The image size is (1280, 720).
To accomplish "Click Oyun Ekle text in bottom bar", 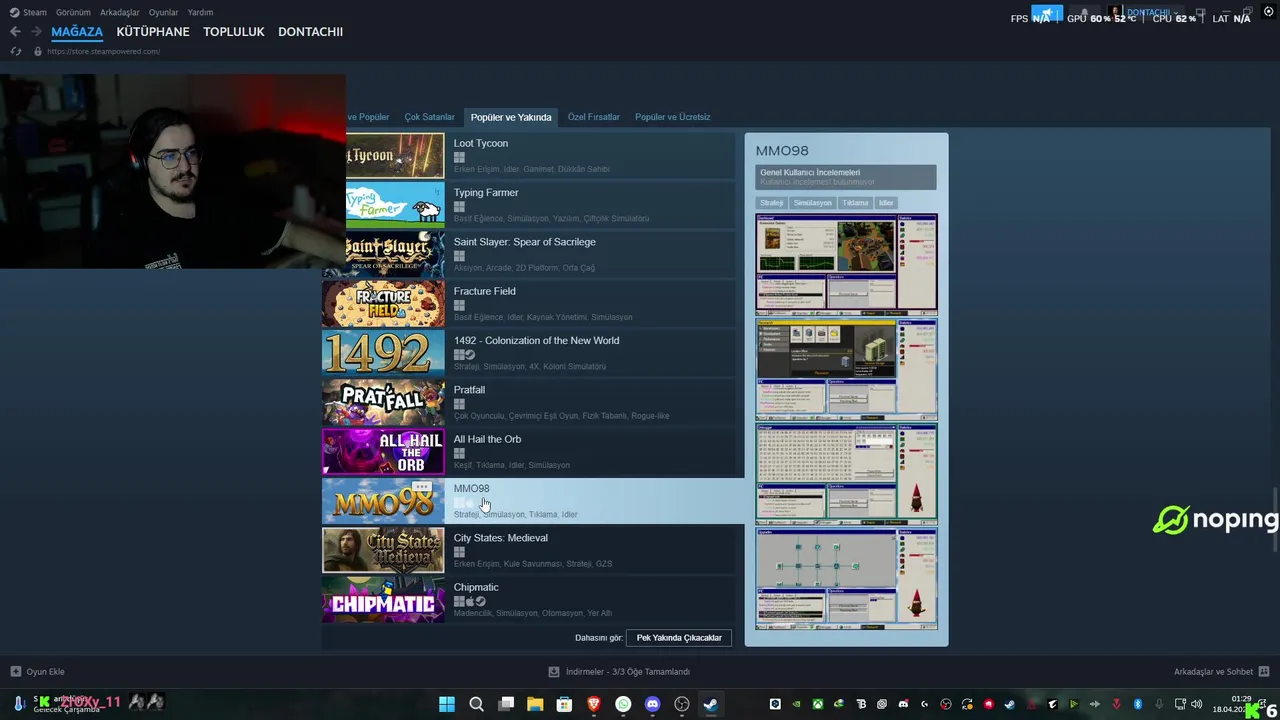I will (x=46, y=672).
